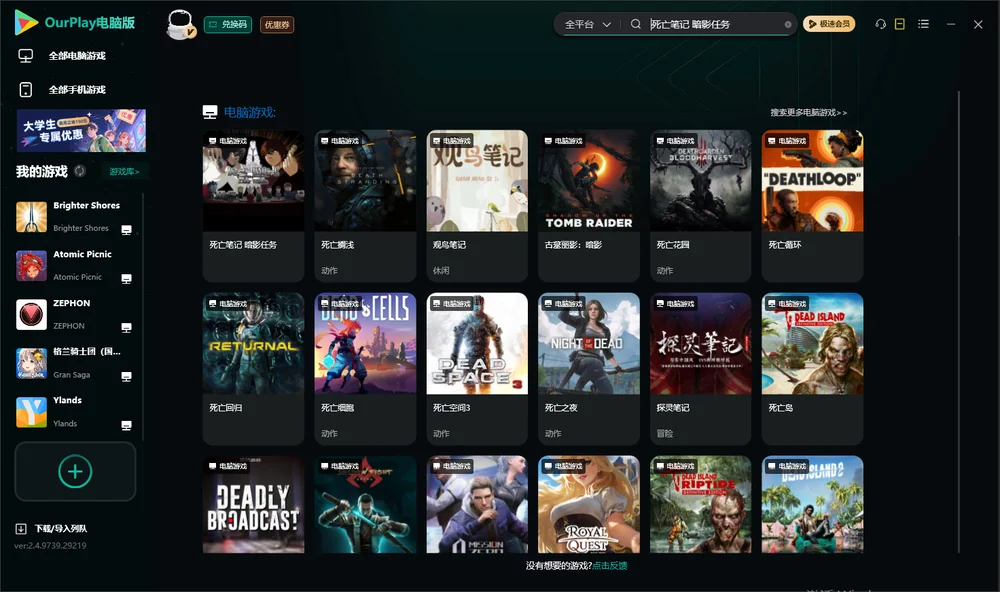Open the Tomb Raider 古墓丽影 card
Viewport: 1000px width, 592px height.
(589, 205)
